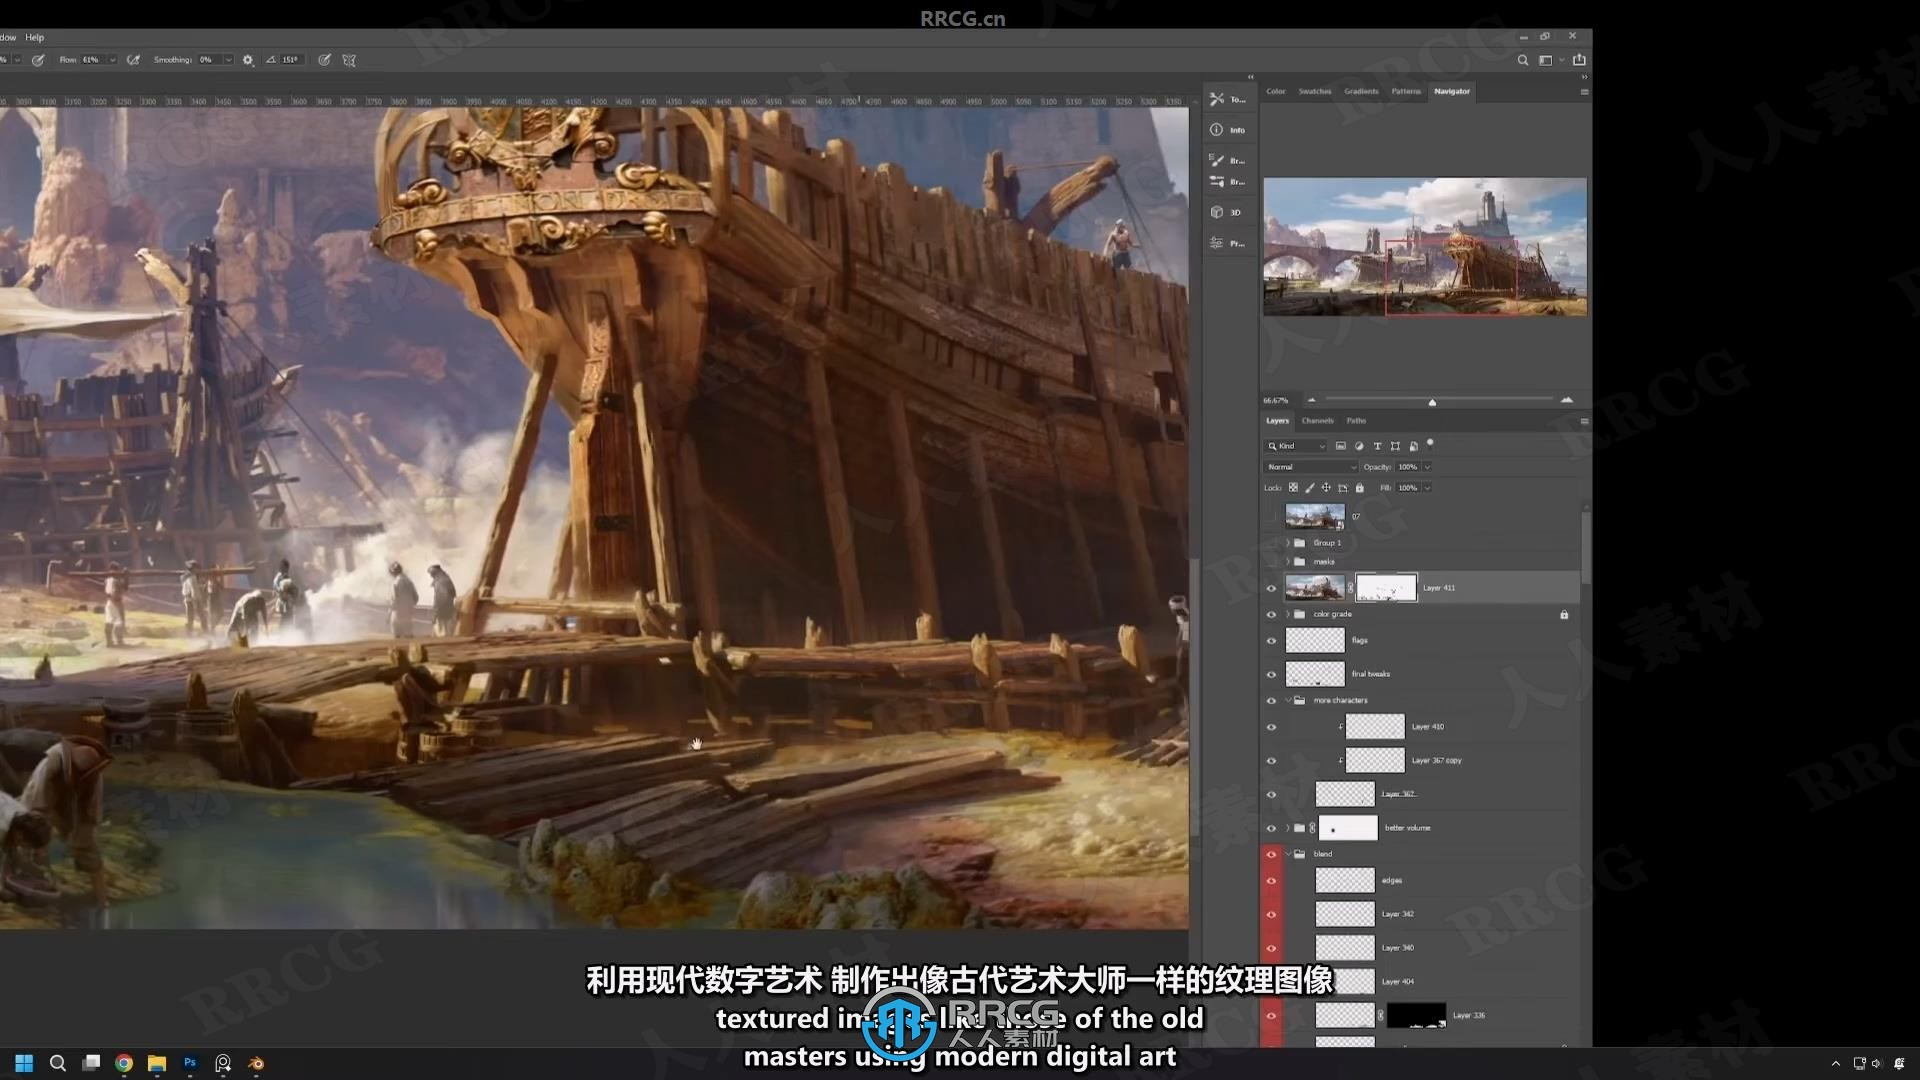
Task: Open the Info collapsed panel icon
Action: pyautogui.click(x=1217, y=130)
